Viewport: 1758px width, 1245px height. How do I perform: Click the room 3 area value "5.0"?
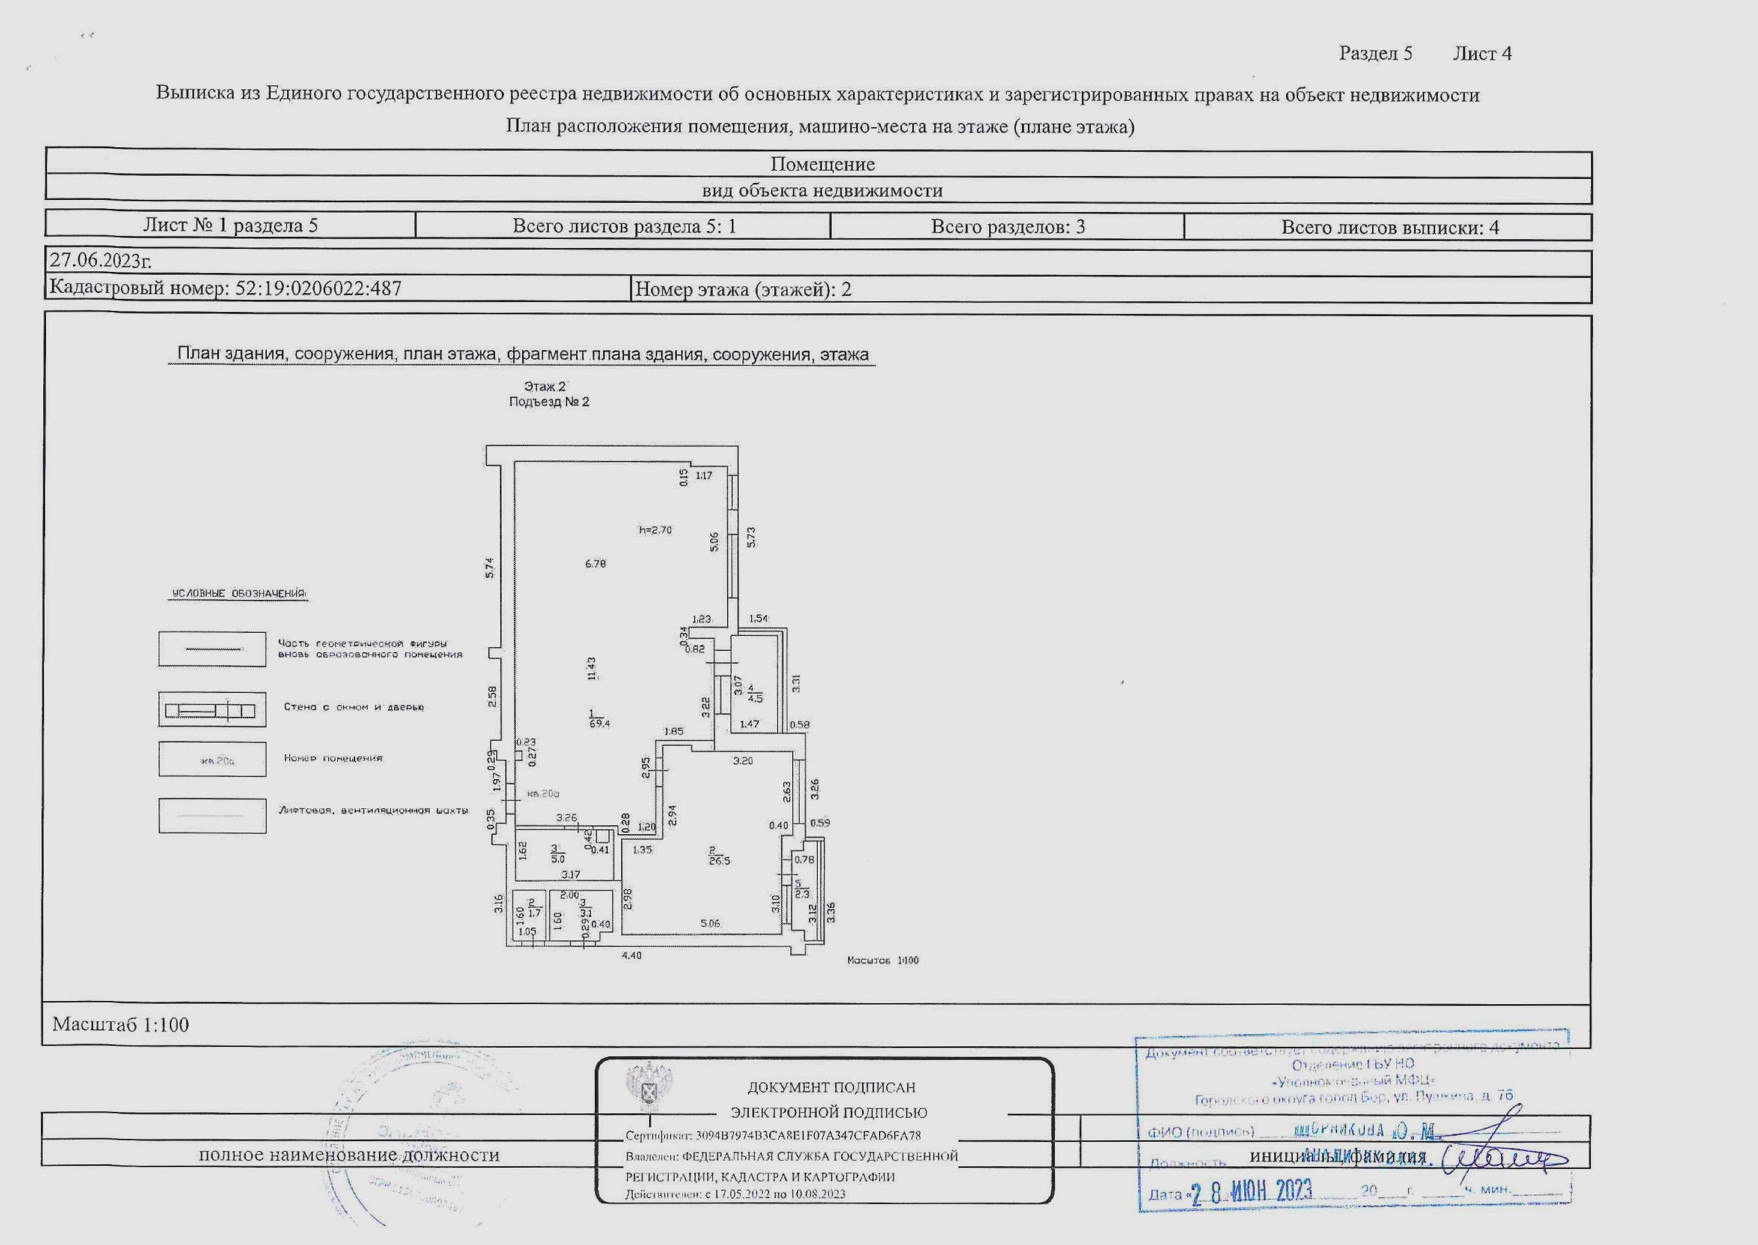[x=558, y=859]
